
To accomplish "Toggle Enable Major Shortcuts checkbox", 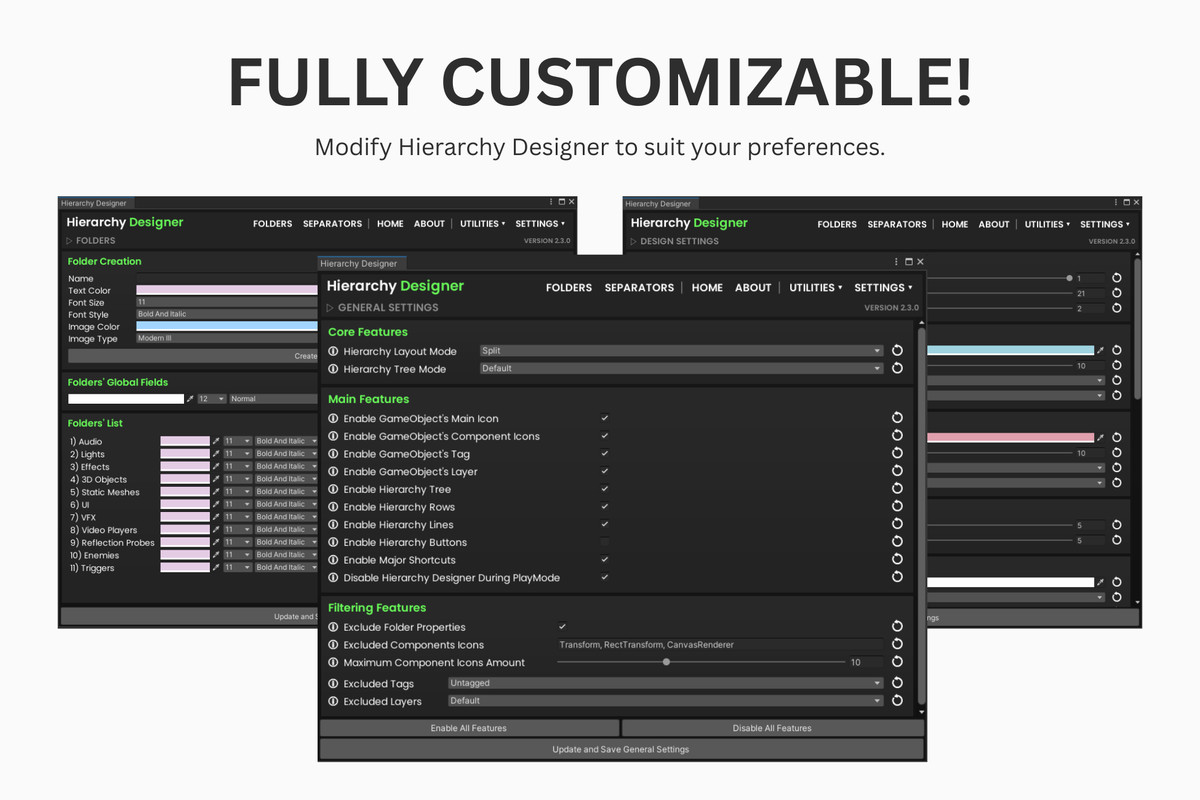I will coord(605,560).
